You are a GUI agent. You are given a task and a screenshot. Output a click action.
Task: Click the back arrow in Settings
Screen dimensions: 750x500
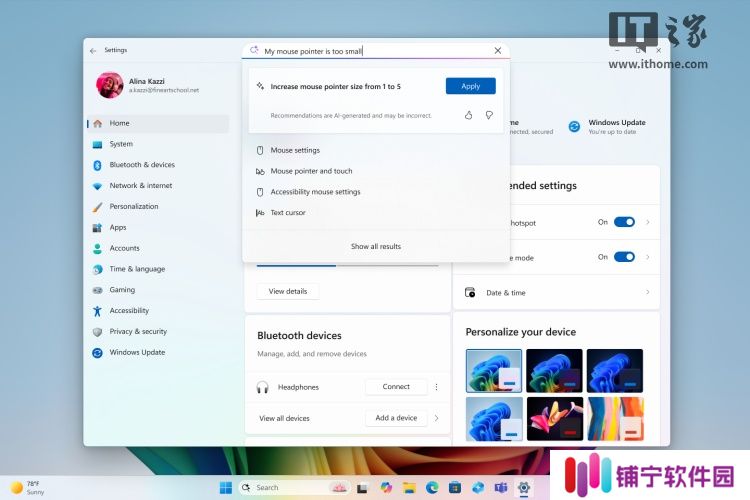pyautogui.click(x=93, y=50)
